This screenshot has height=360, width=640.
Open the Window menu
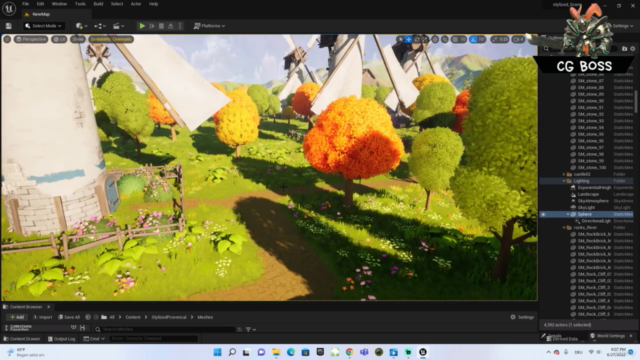(59, 4)
